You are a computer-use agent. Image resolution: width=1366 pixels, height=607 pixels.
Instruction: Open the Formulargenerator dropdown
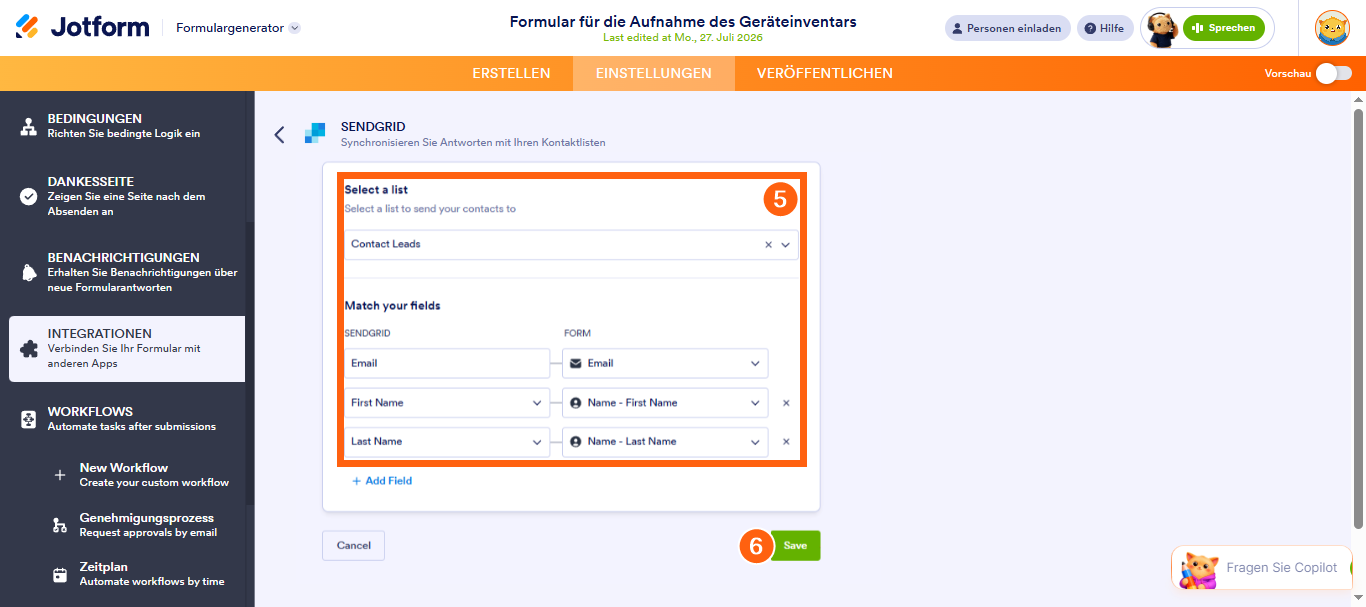pos(238,28)
